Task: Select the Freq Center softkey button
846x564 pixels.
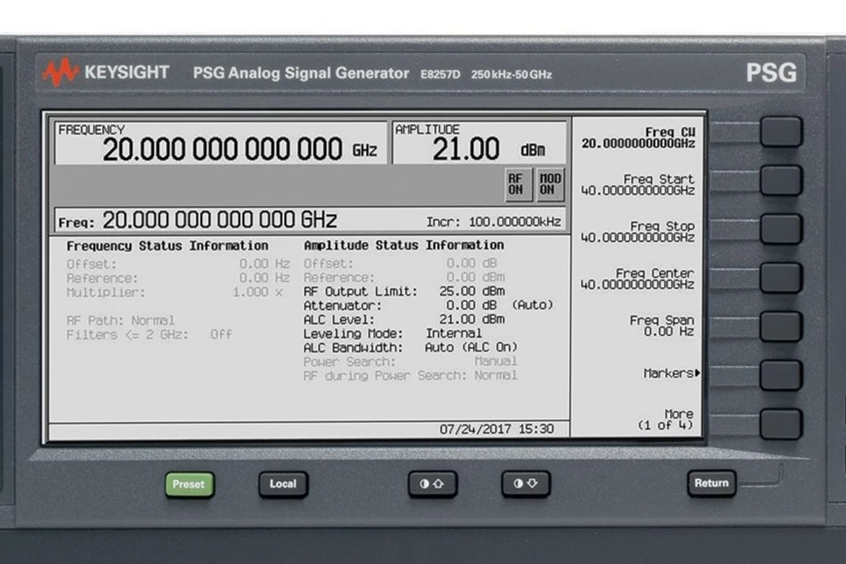Action: 781,277
